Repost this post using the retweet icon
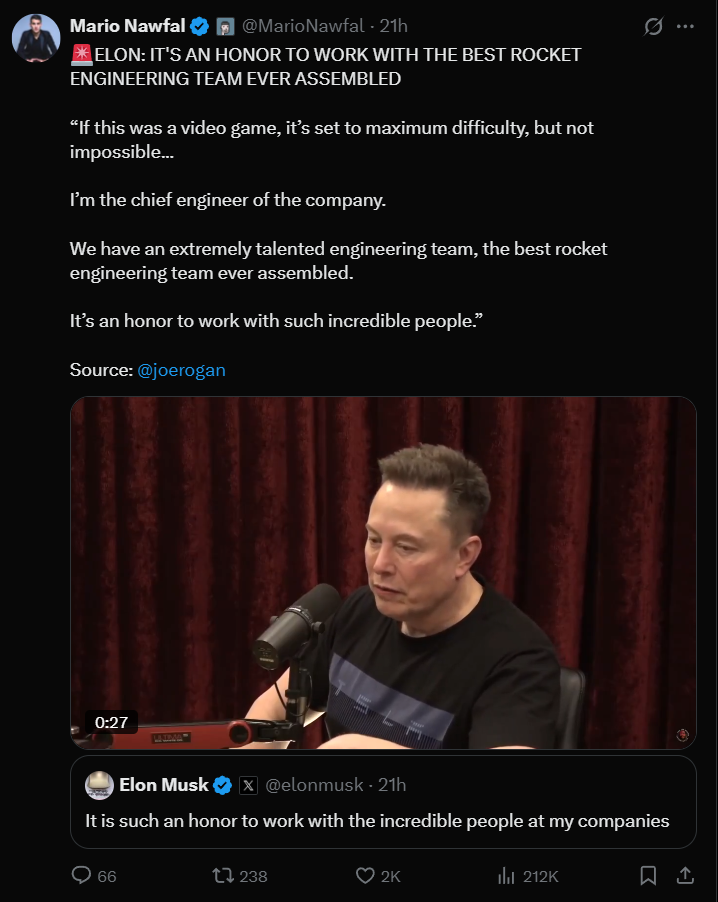This screenshot has height=902, width=718. pos(225,875)
